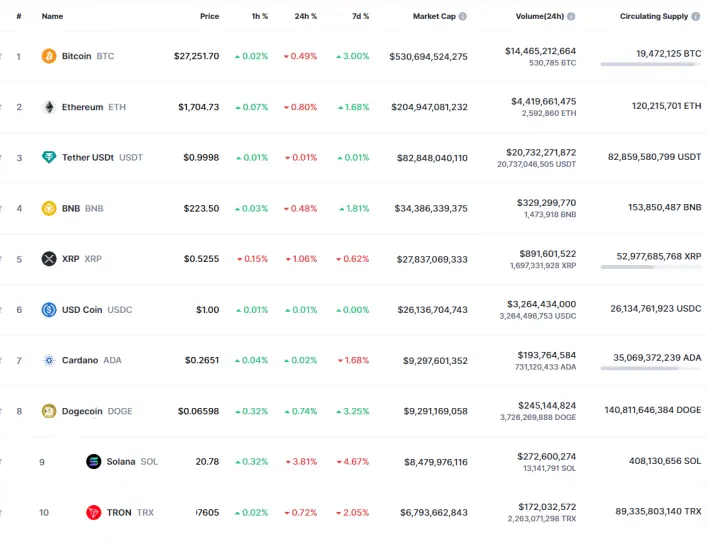The width and height of the screenshot is (707, 544).
Task: Click Bitcoin market cap $530,694,524,275
Action: [428, 56]
